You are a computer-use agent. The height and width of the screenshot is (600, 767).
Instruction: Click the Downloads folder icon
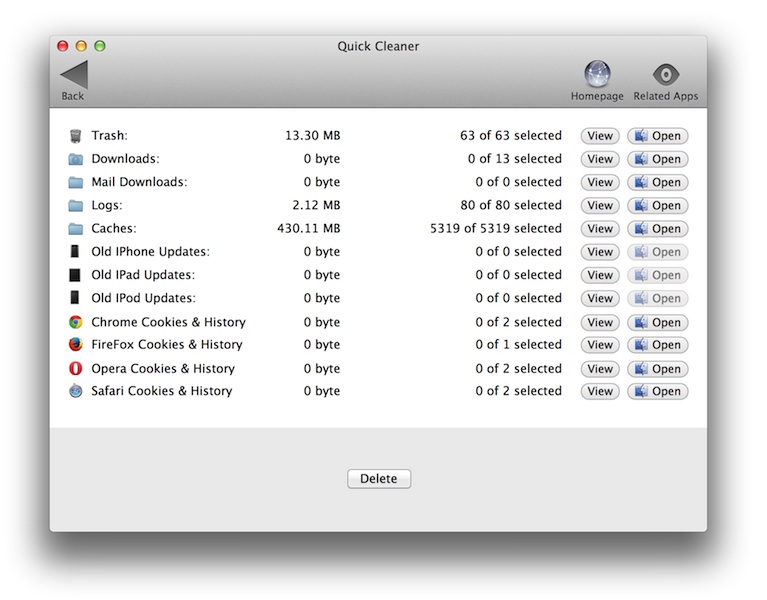pyautogui.click(x=75, y=159)
